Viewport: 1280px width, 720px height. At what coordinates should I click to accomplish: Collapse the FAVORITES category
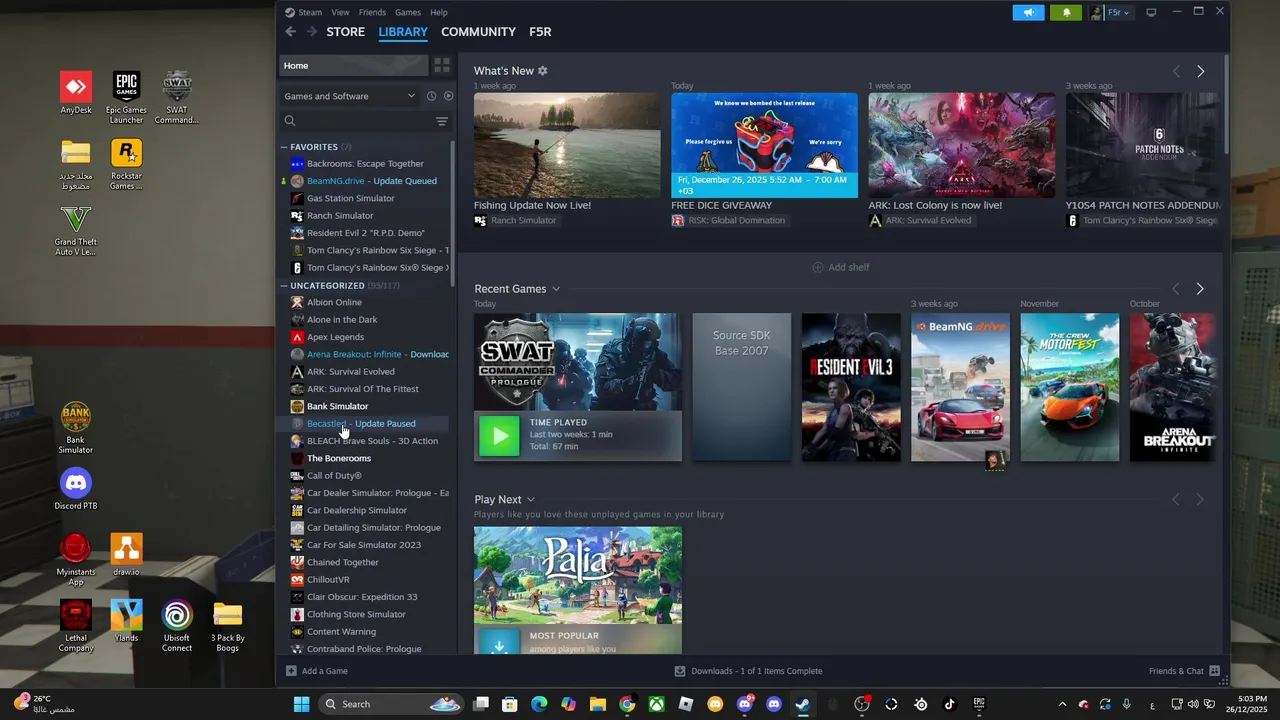tap(284, 147)
